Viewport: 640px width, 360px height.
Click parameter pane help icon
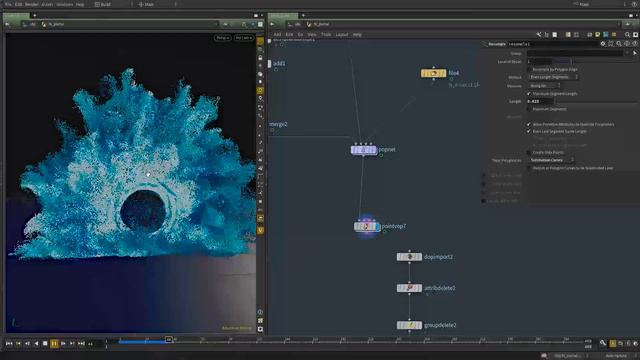(635, 44)
